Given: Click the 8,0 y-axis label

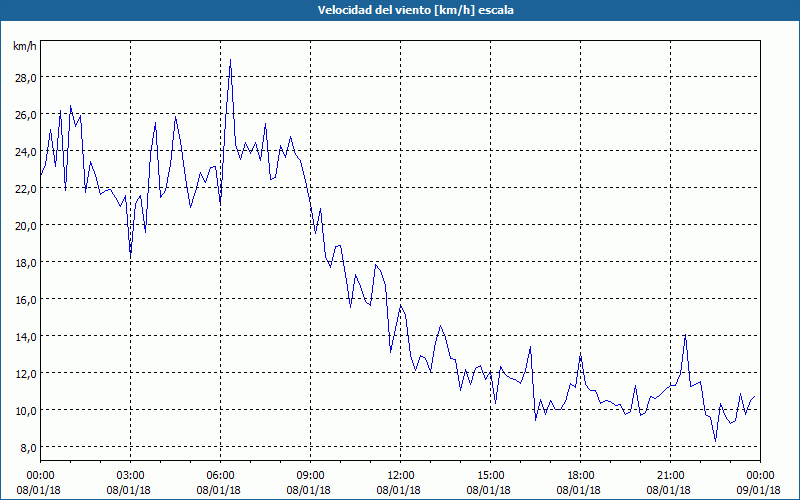Looking at the screenshot, I should coord(29,447).
